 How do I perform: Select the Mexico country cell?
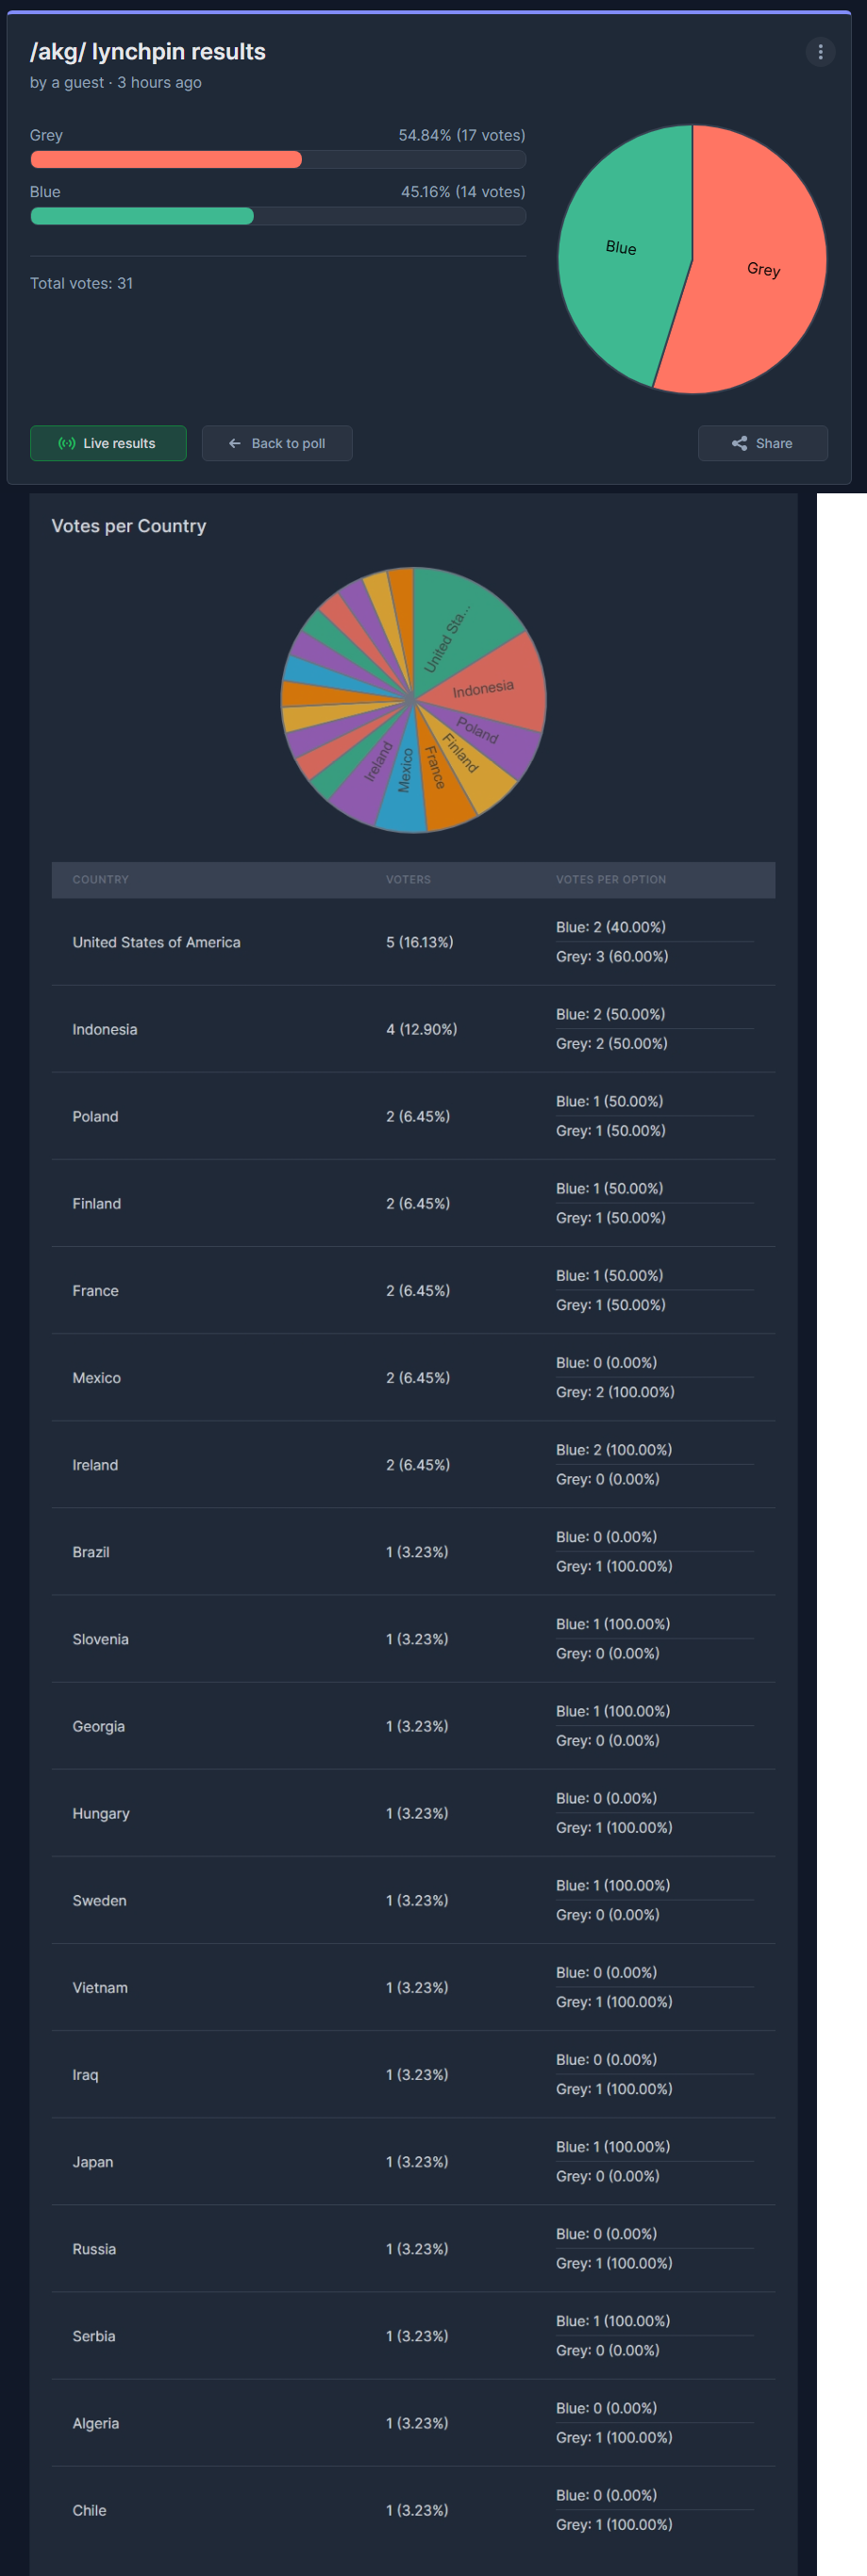tap(96, 1377)
